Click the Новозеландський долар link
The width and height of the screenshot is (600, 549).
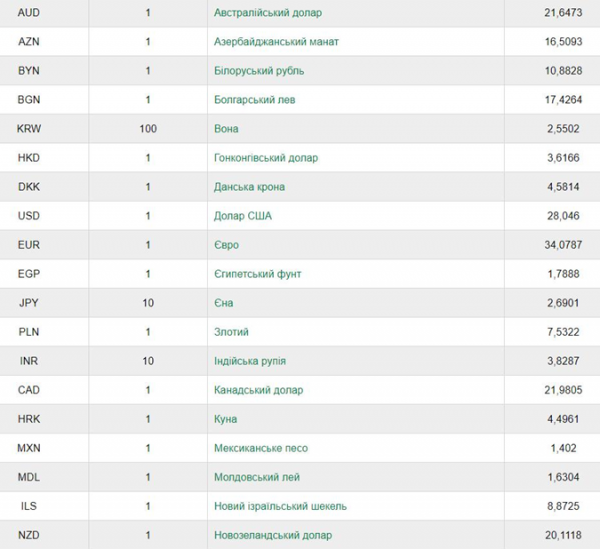pos(273,535)
